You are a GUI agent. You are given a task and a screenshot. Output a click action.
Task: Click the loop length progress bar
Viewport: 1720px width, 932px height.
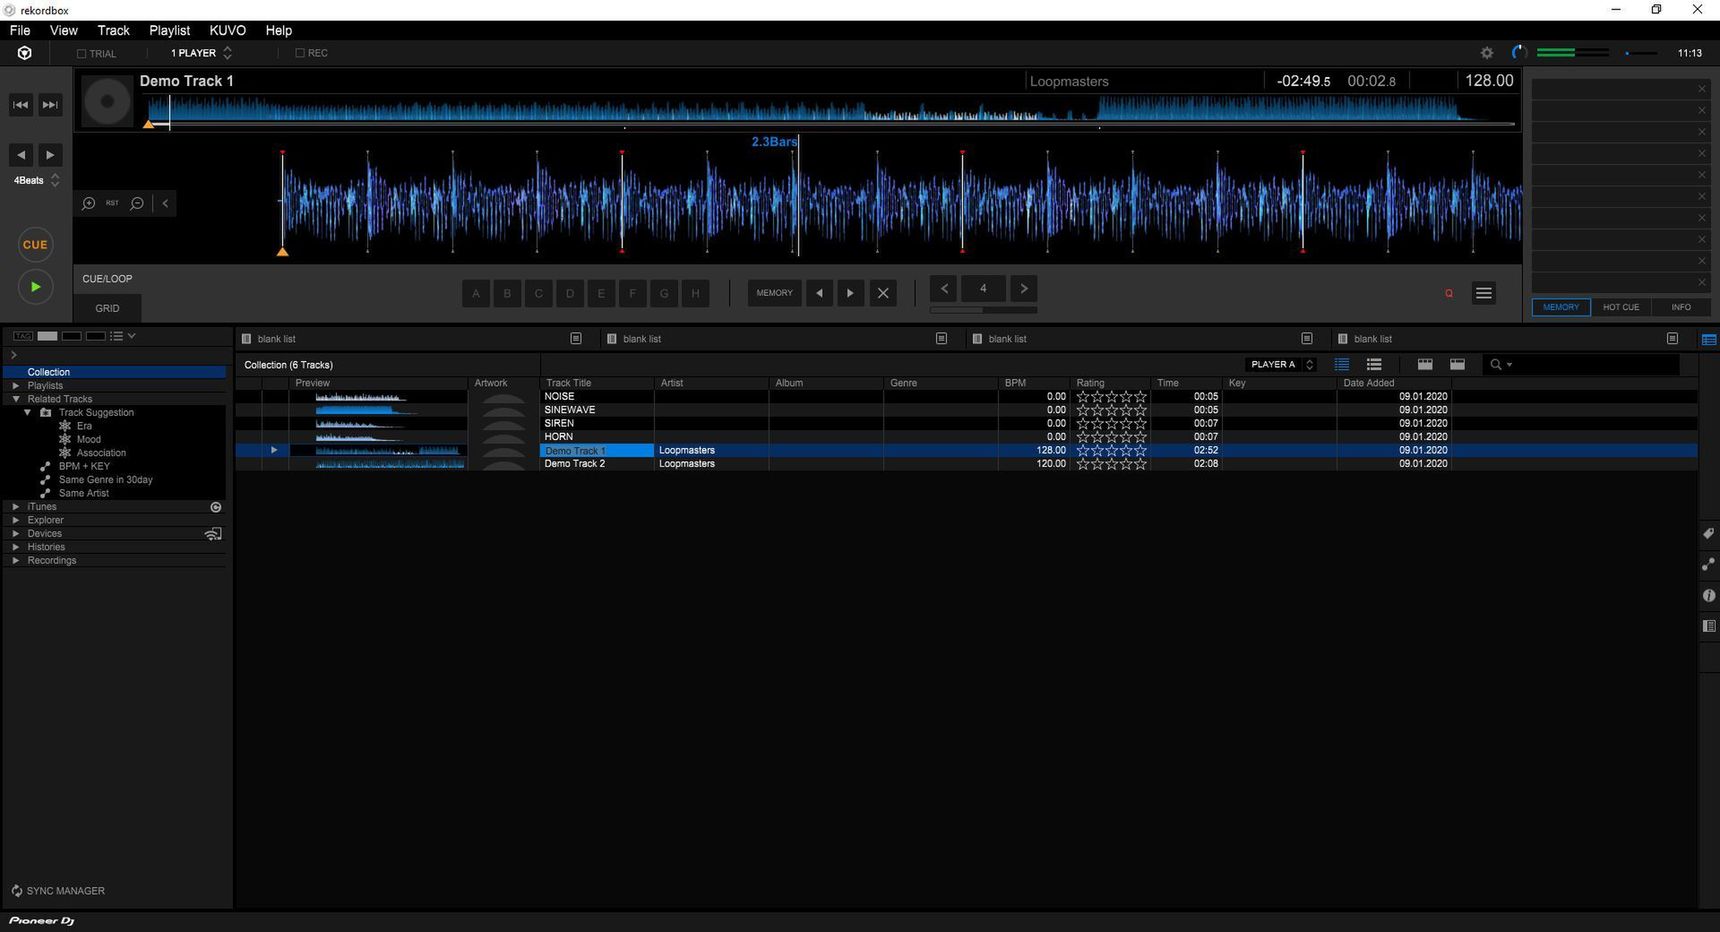(983, 310)
